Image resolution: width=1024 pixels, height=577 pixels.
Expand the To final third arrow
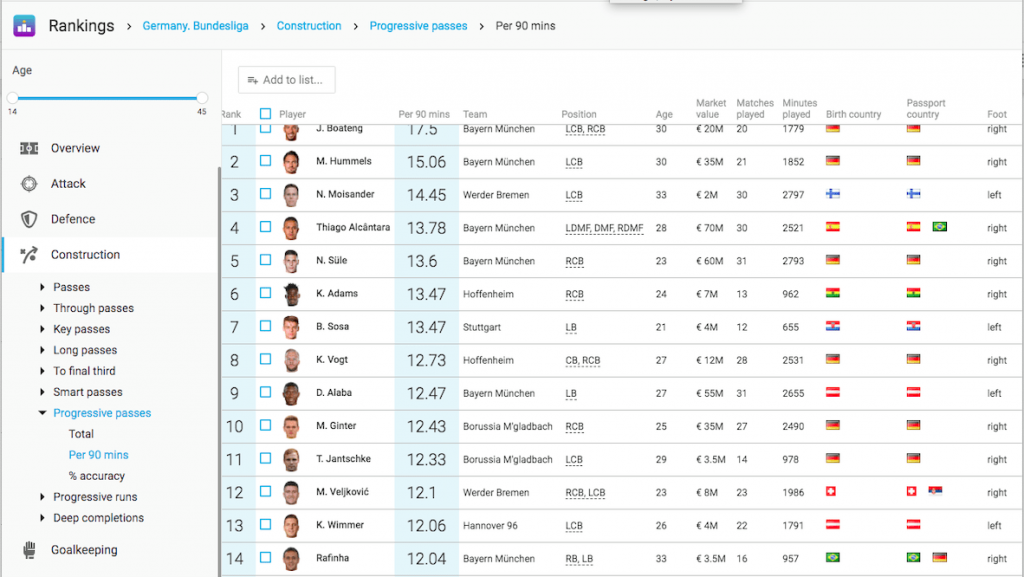click(42, 371)
